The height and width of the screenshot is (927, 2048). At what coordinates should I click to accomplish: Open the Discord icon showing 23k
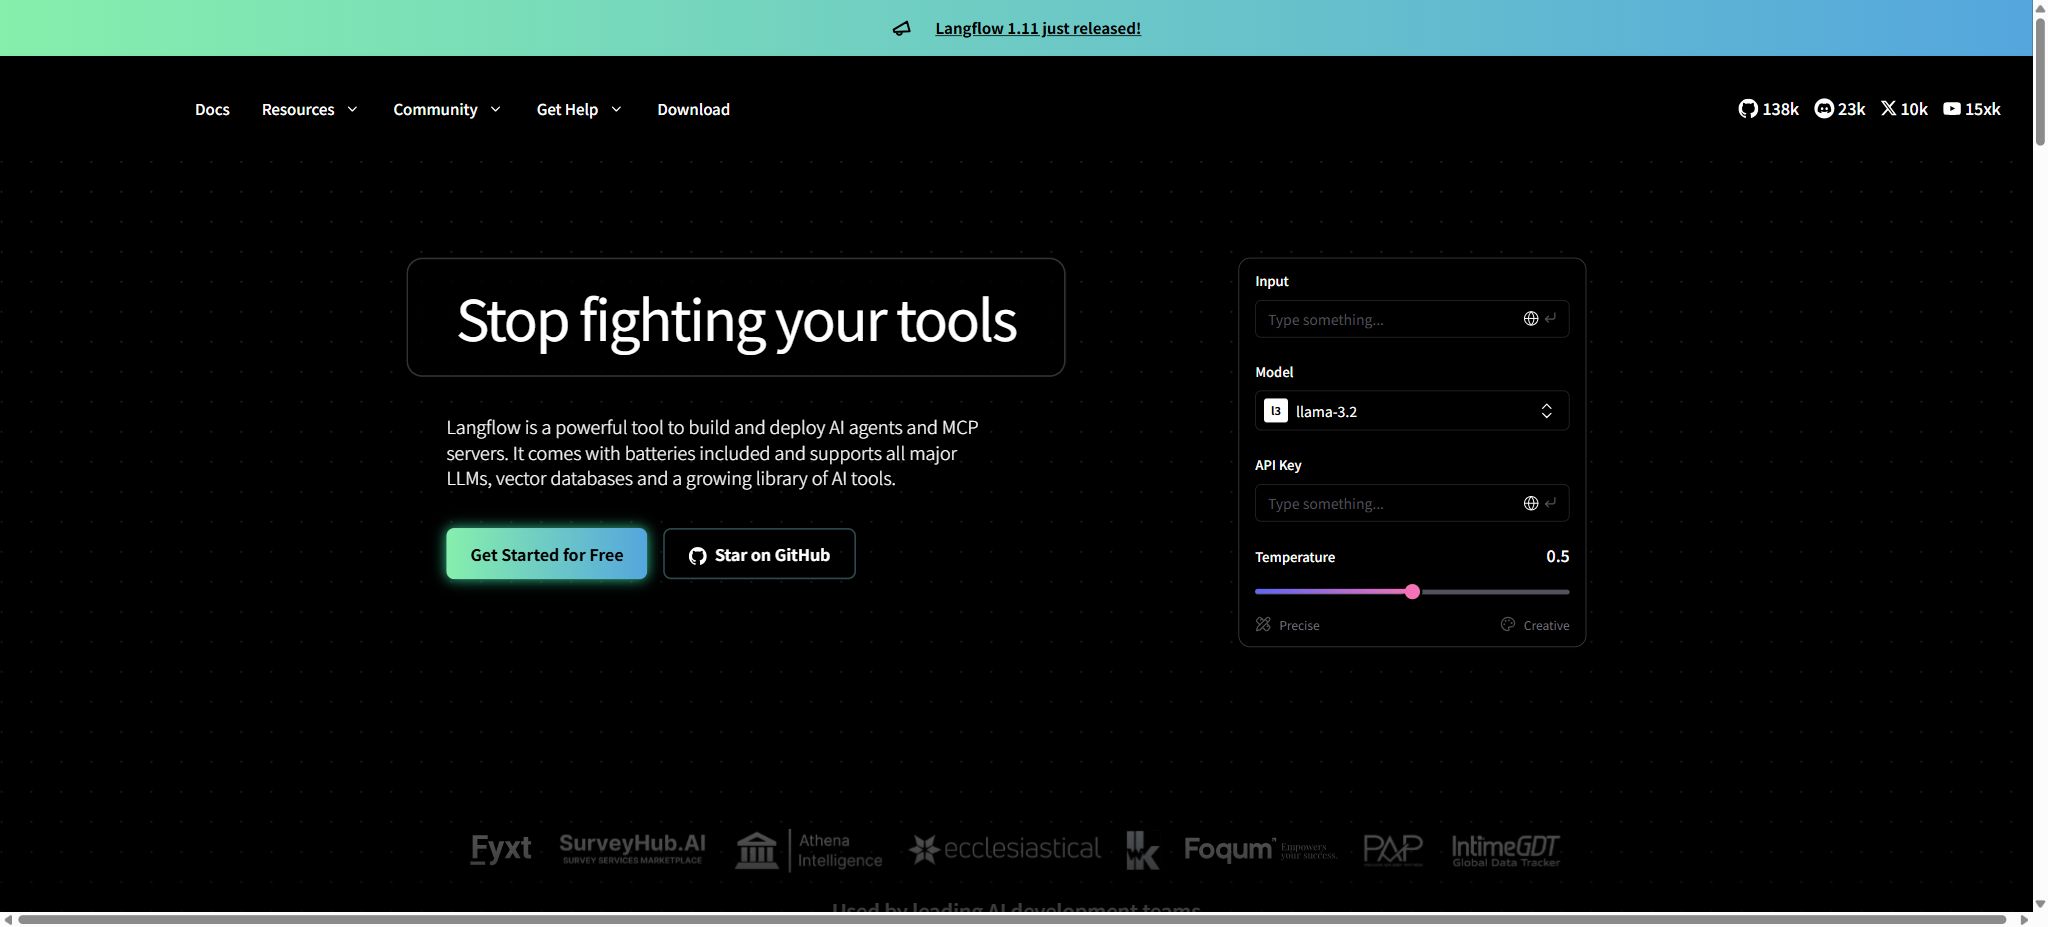1824,109
